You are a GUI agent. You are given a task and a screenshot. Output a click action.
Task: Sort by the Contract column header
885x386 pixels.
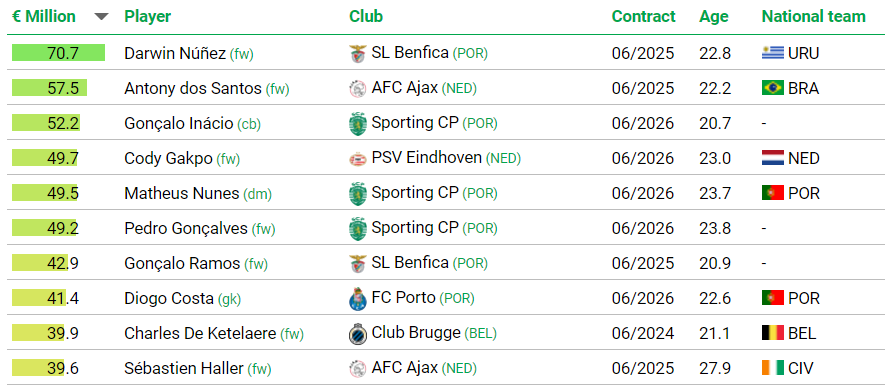click(643, 17)
